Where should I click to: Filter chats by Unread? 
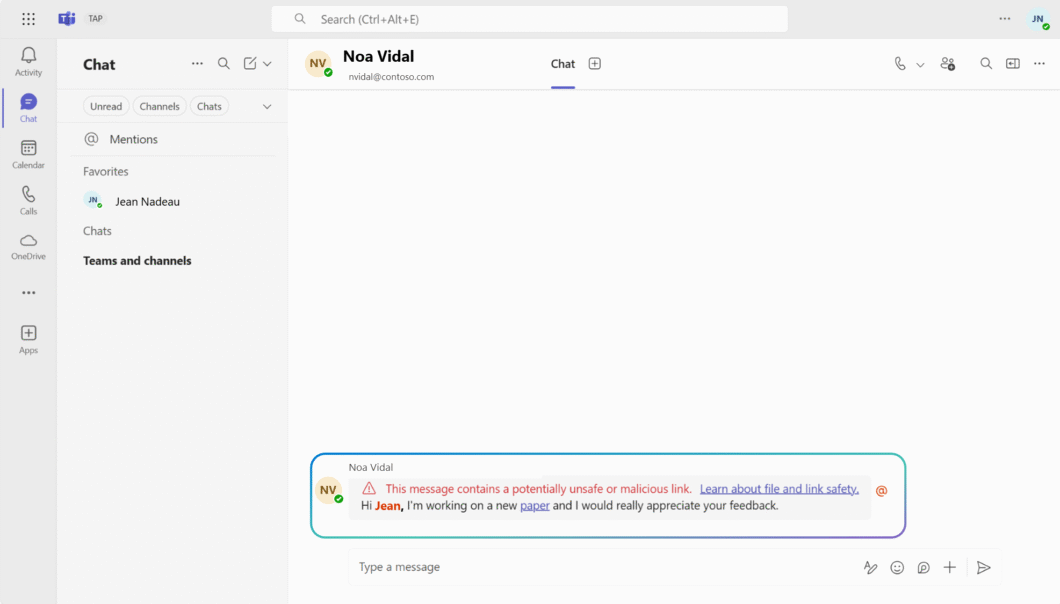(x=106, y=106)
